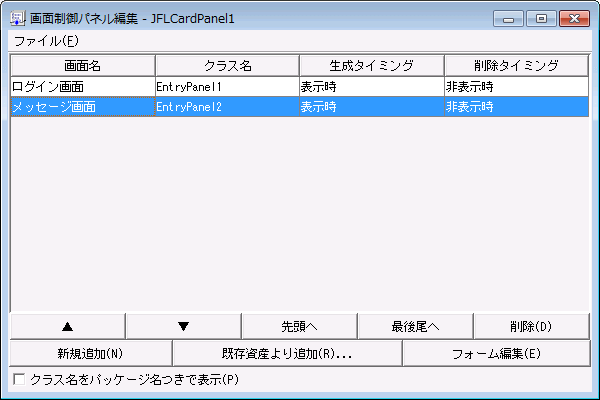Click the 生成タイミング column header
Screen dimensions: 600x400
tap(372, 65)
